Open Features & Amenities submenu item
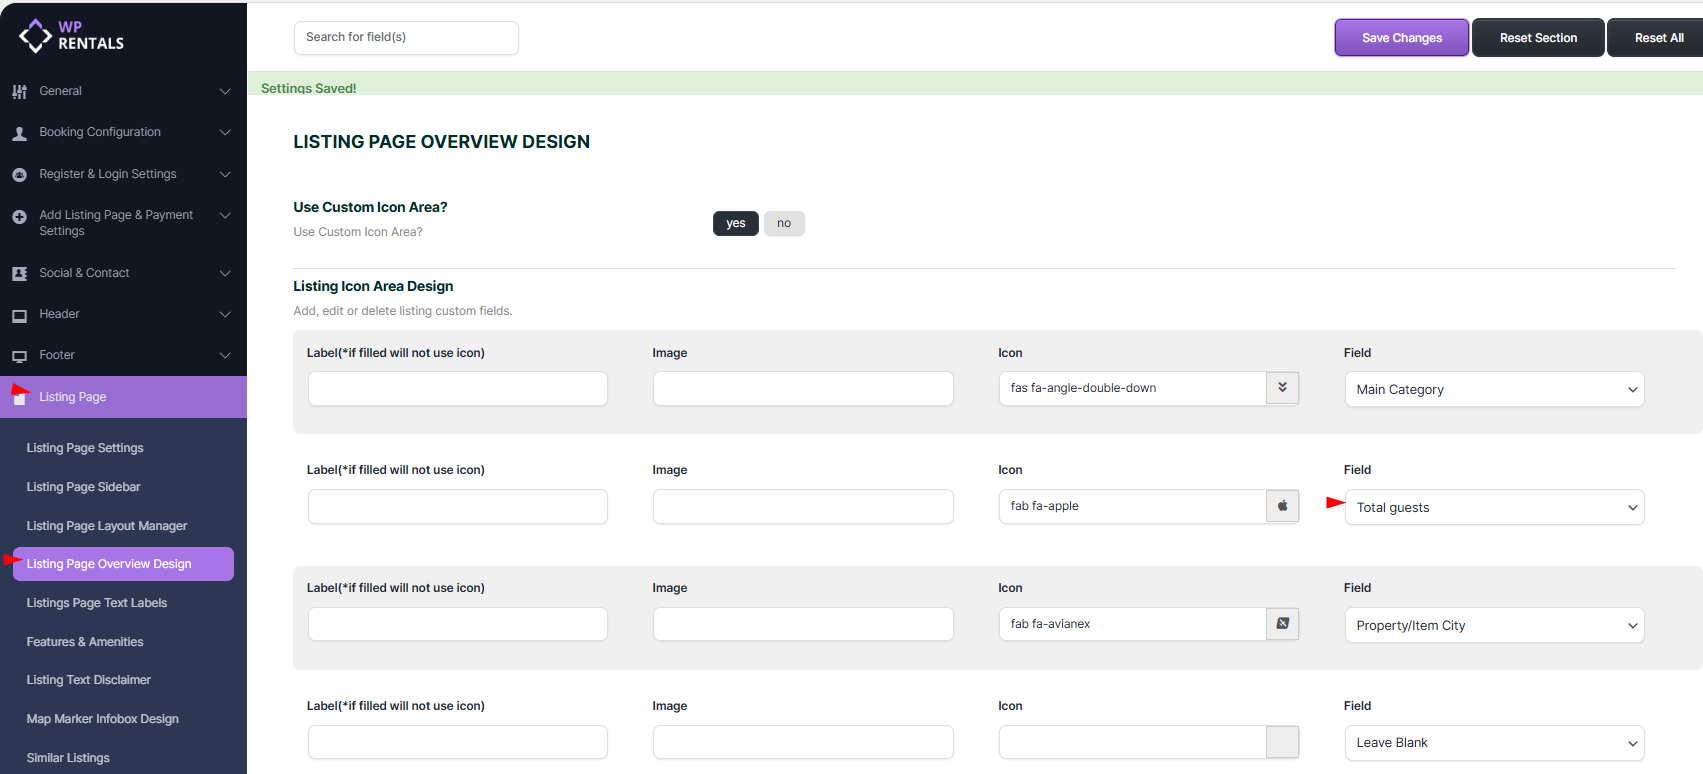Image resolution: width=1703 pixels, height=774 pixels. coord(85,642)
